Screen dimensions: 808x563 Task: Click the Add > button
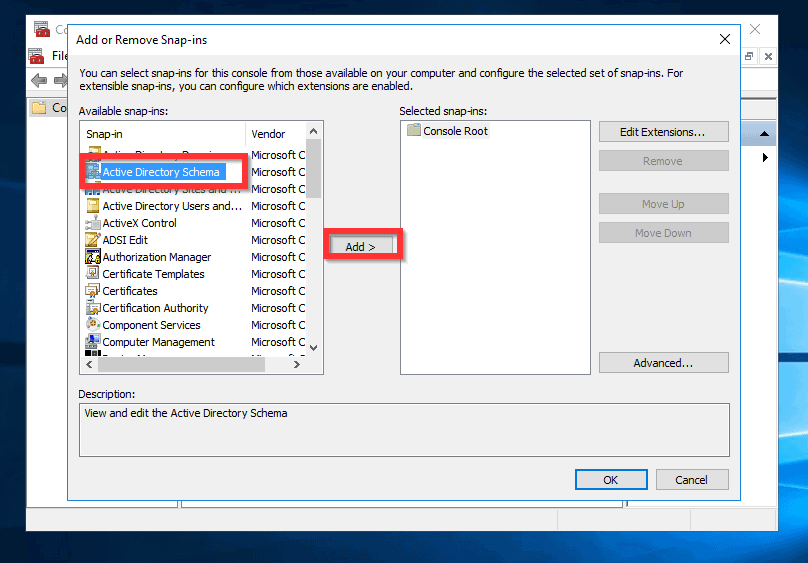click(x=360, y=247)
